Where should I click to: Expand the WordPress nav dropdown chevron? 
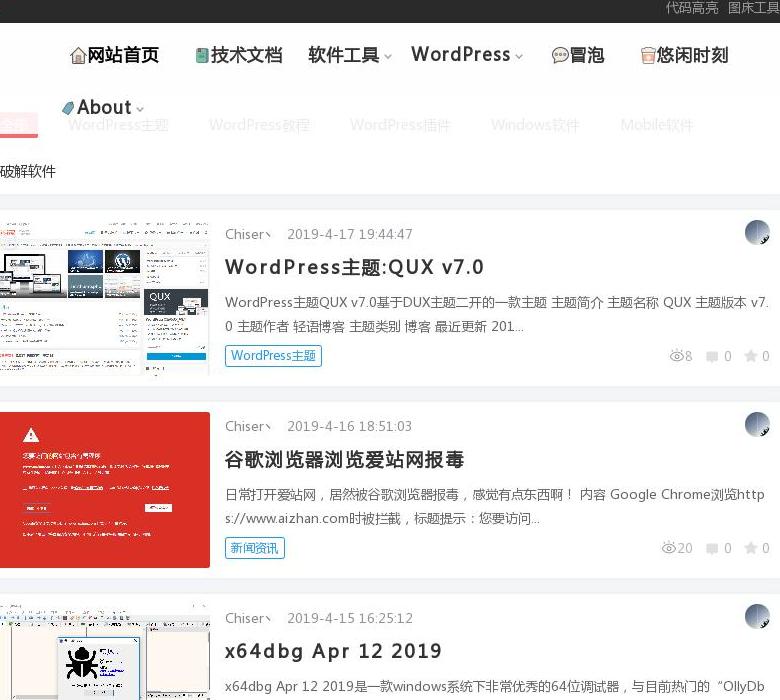519,57
